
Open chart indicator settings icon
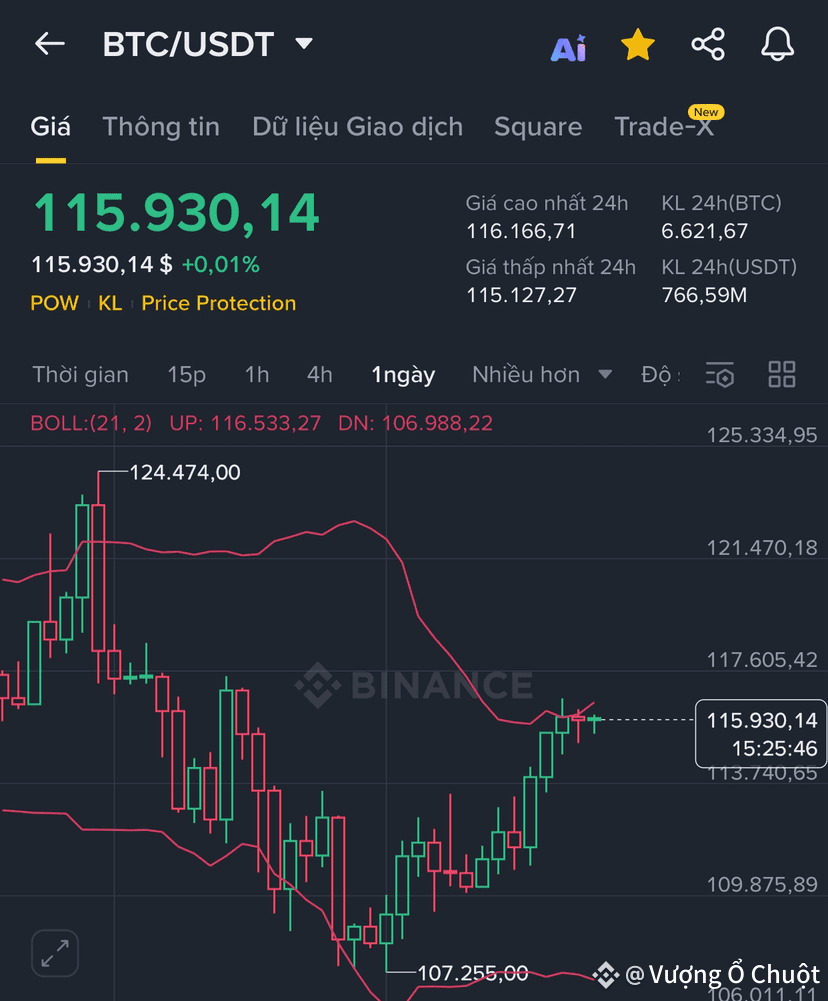tap(720, 375)
